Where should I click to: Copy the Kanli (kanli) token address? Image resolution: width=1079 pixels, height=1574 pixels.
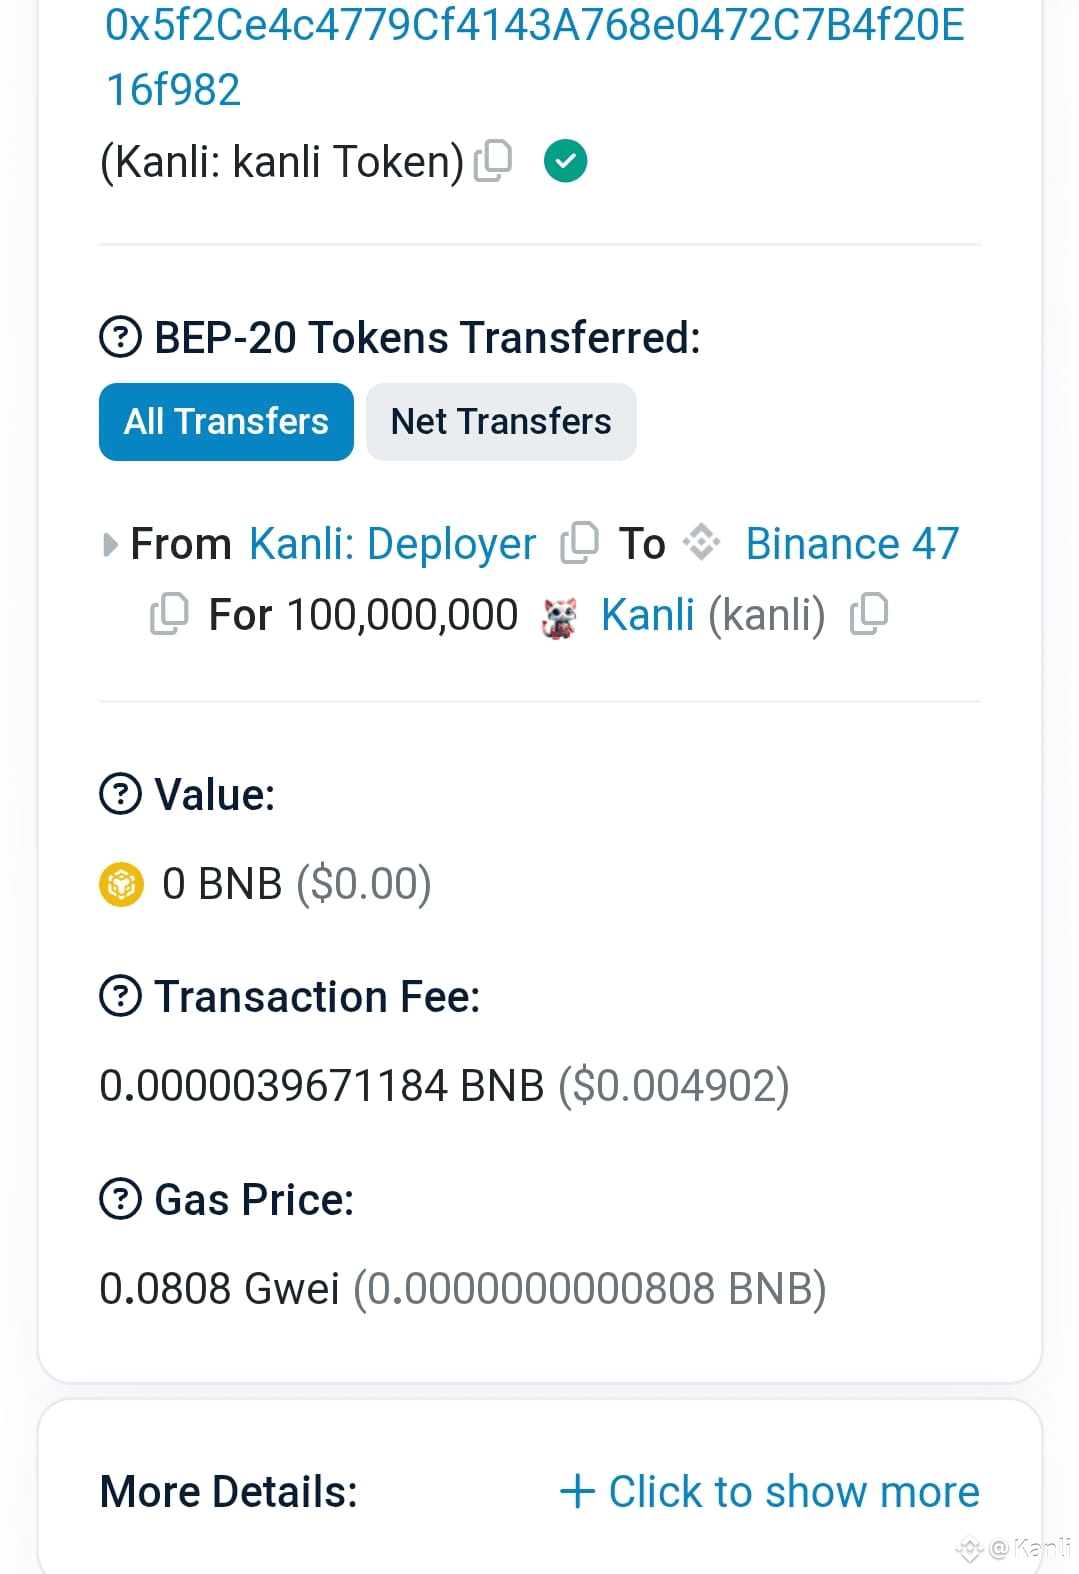(869, 614)
